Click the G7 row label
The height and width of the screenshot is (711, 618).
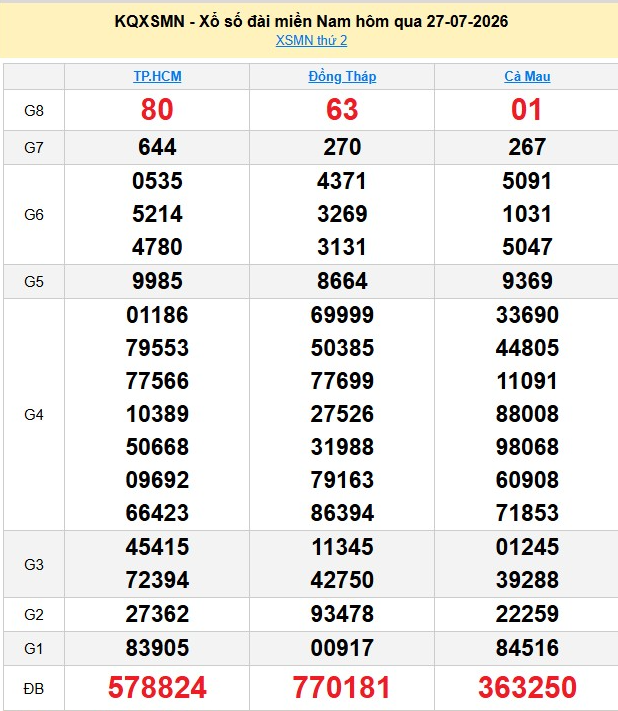pos(34,148)
